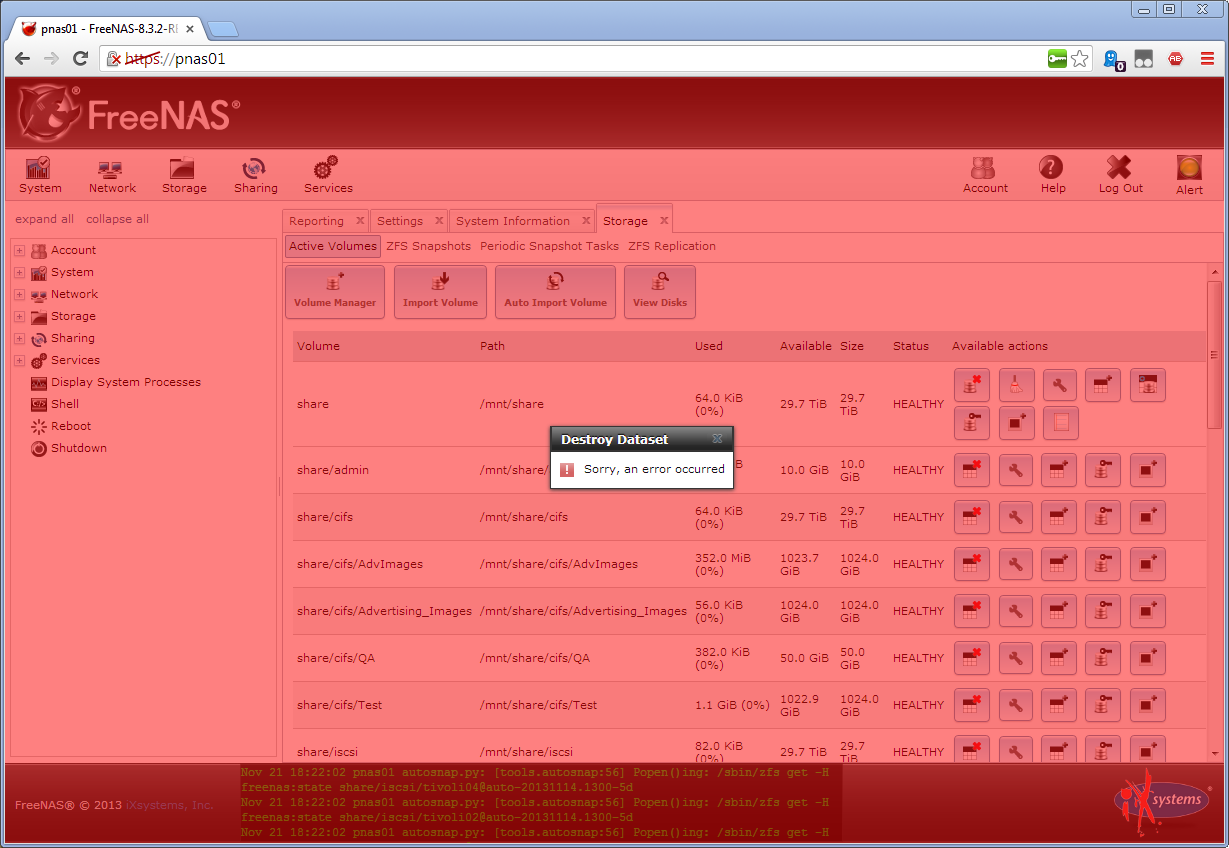Close the Storage tab
1229x848 pixels.
[x=662, y=220]
